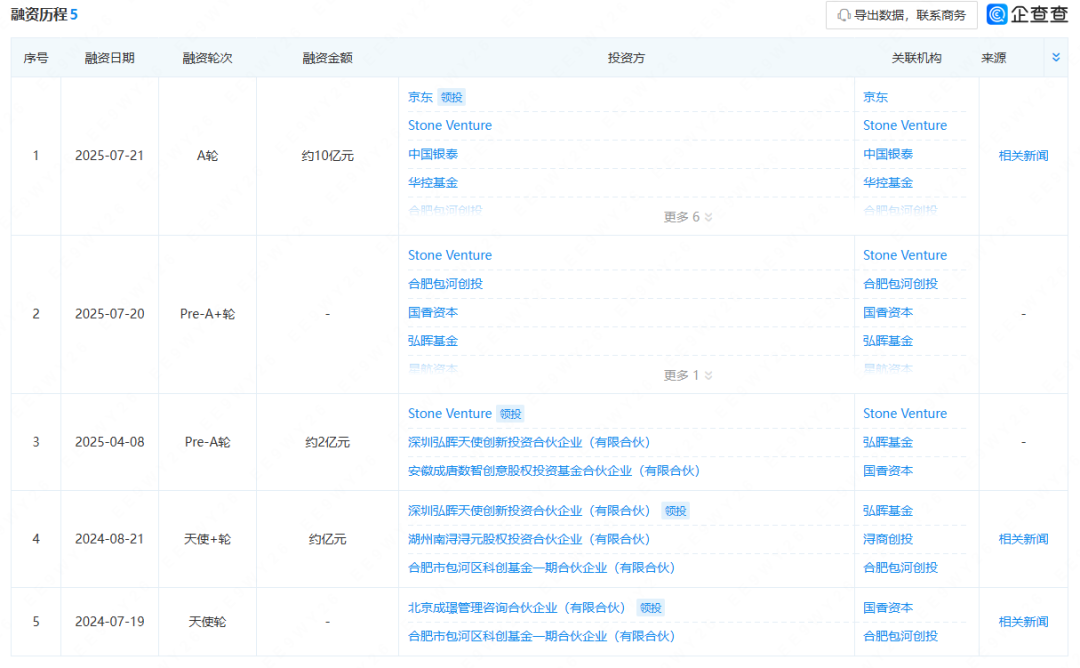Click the 融资金额 column header

(327, 58)
